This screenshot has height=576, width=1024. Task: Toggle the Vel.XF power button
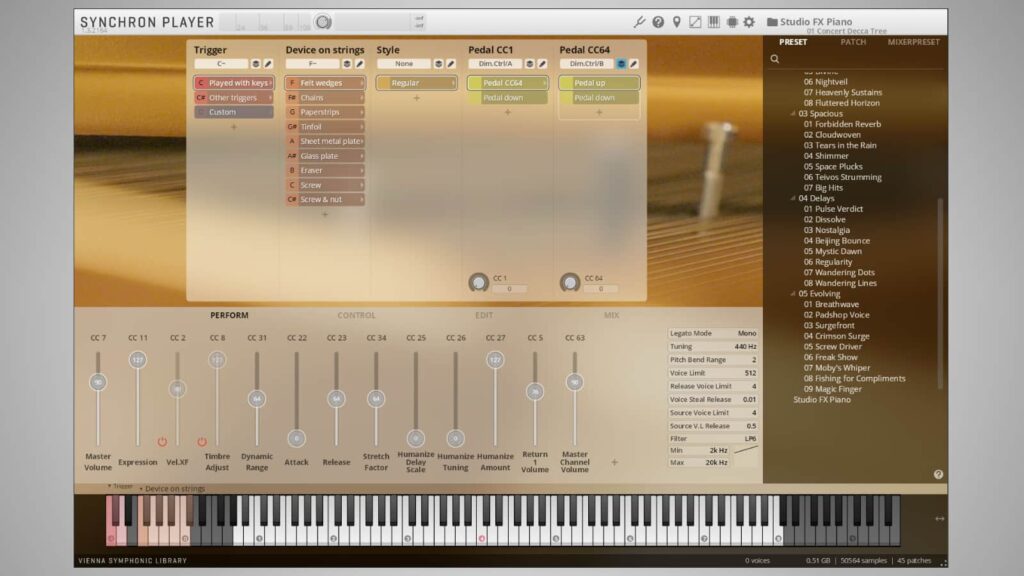tap(162, 441)
